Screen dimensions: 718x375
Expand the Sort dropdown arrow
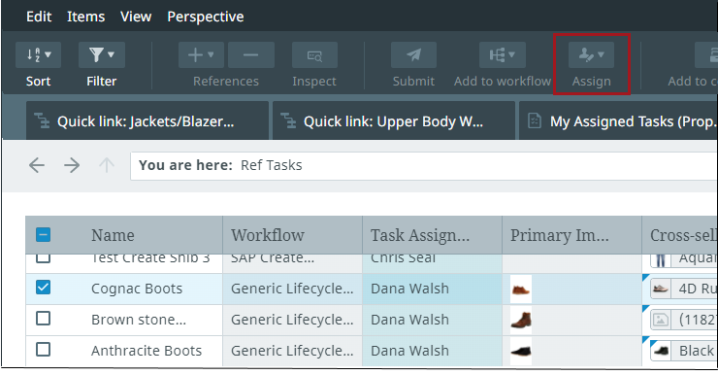pyautogui.click(x=48, y=55)
